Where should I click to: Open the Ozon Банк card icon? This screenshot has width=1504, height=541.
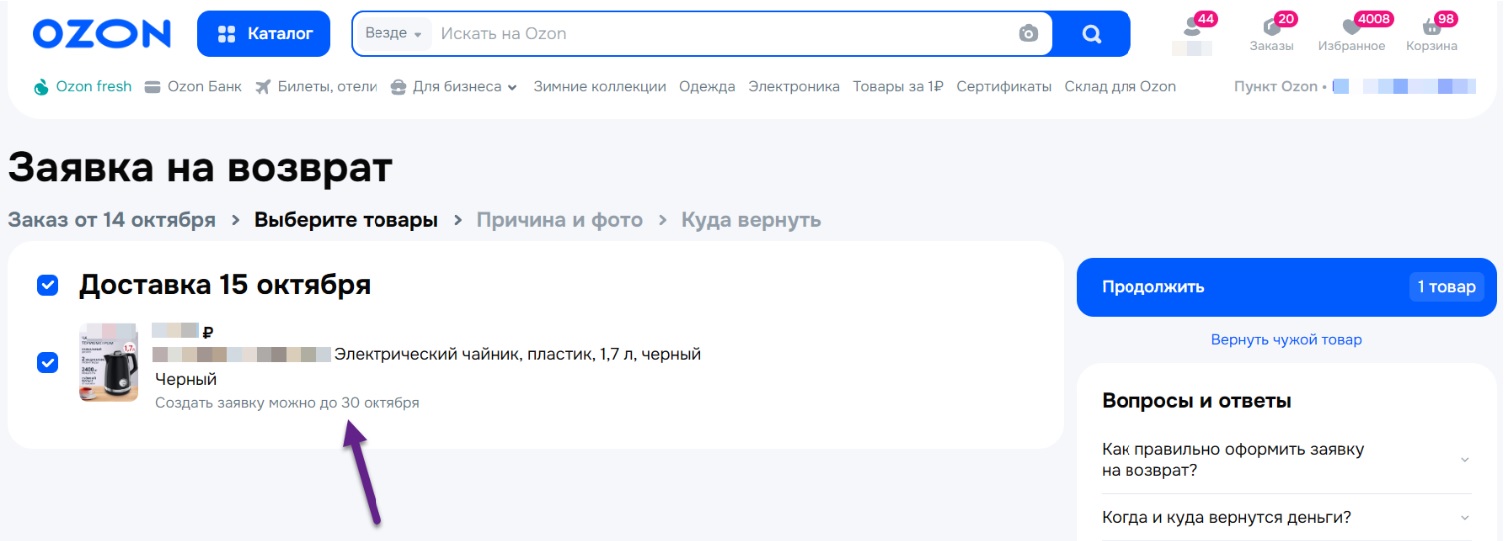coord(153,88)
